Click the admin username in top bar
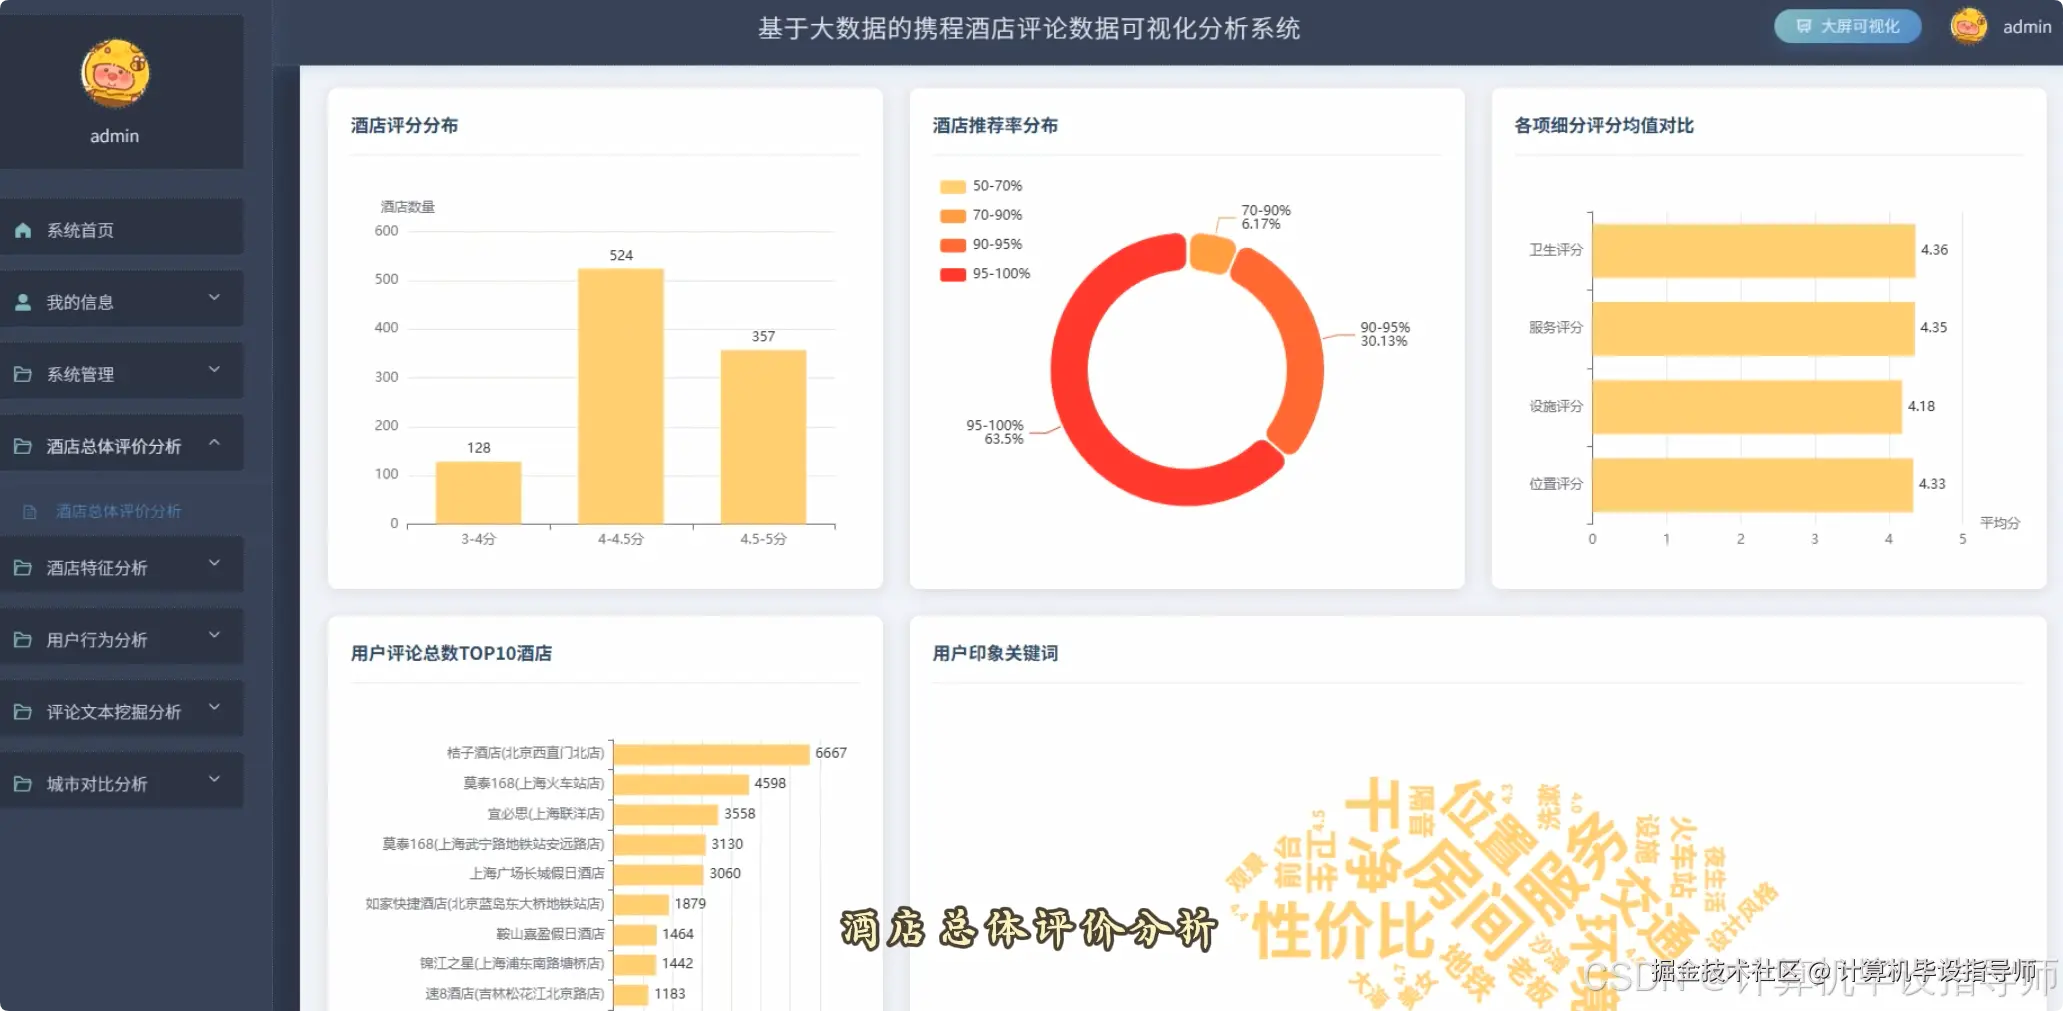 click(2027, 27)
